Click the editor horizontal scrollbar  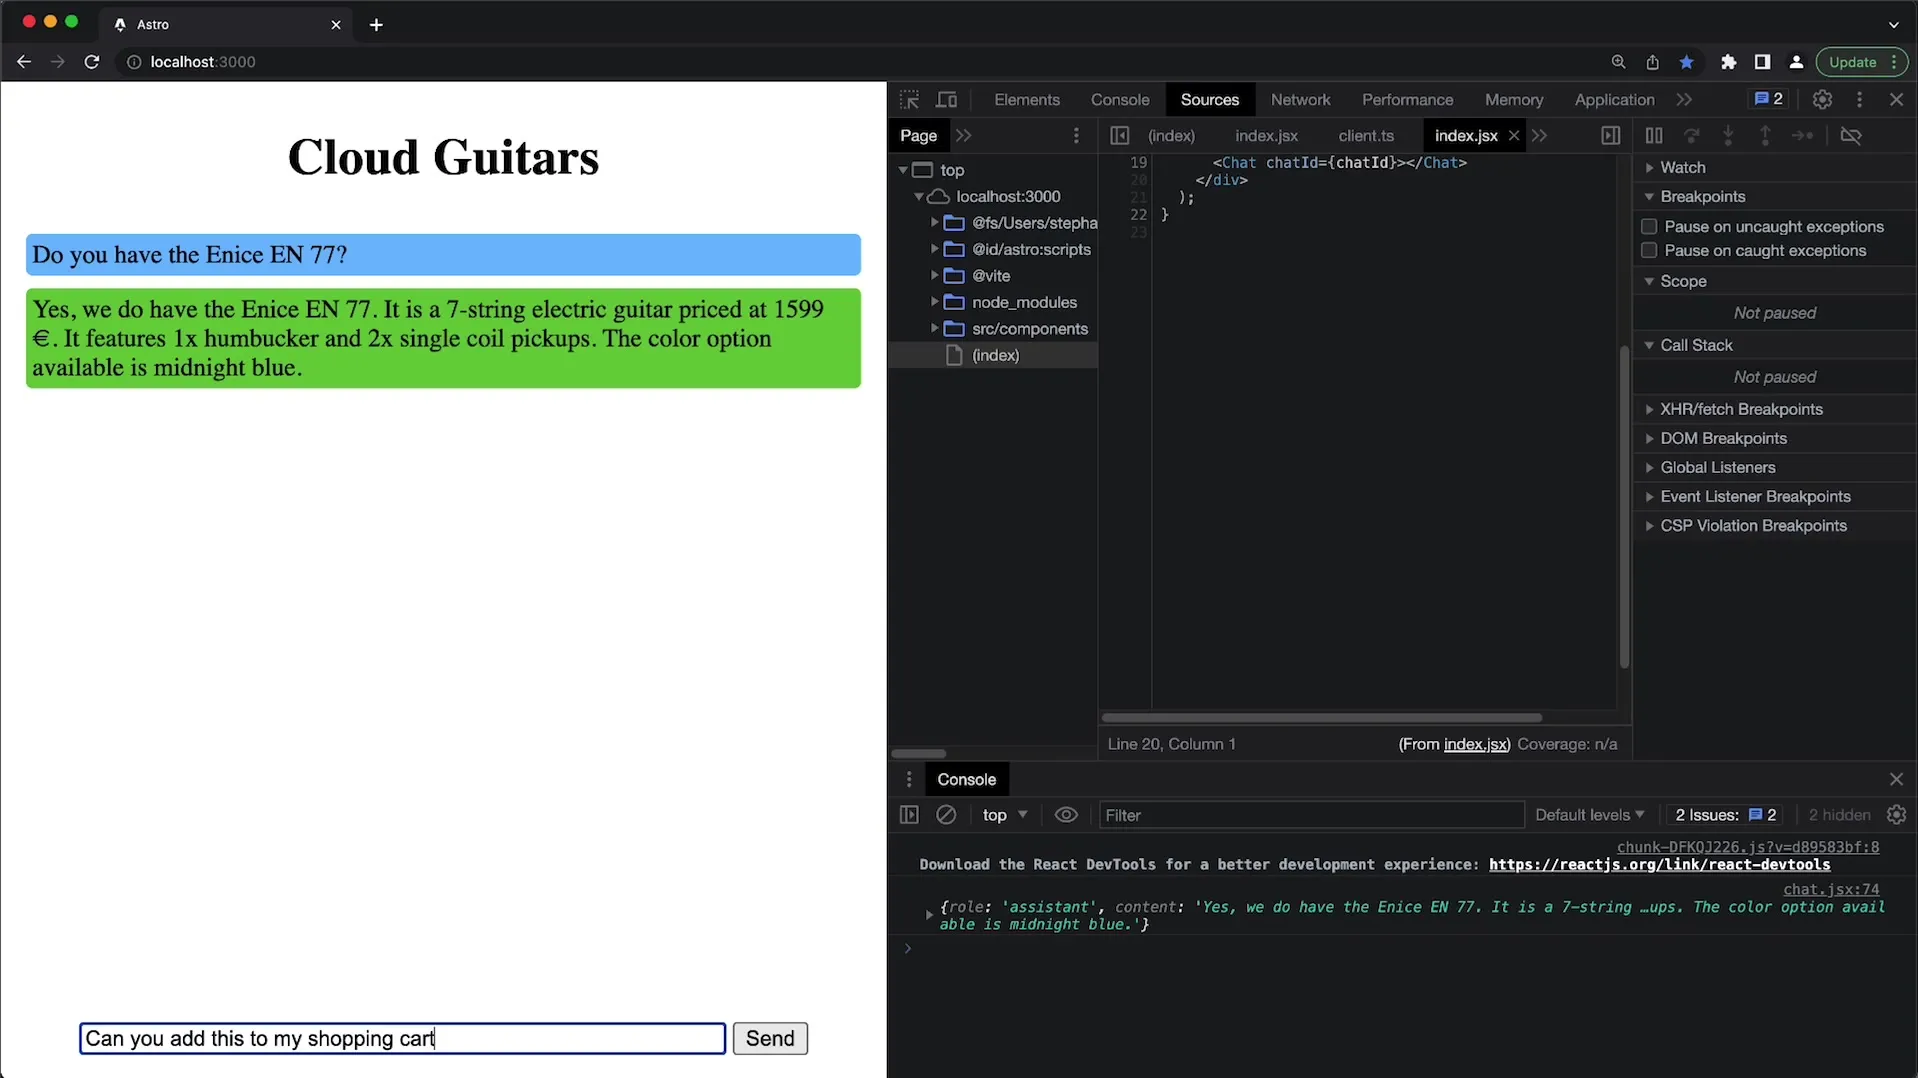(x=1321, y=718)
